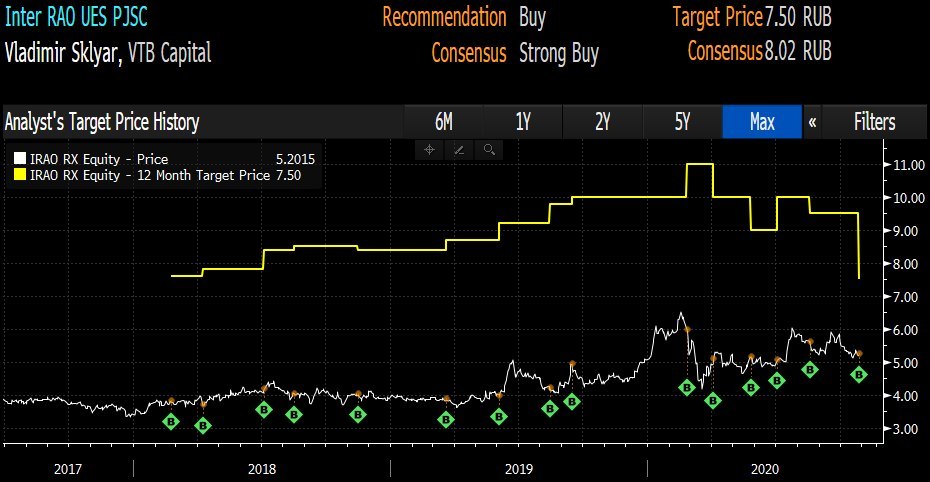Viewport: 930px width, 482px height.
Task: Click the Target Price 7.50 RUB value
Action: pos(798,17)
